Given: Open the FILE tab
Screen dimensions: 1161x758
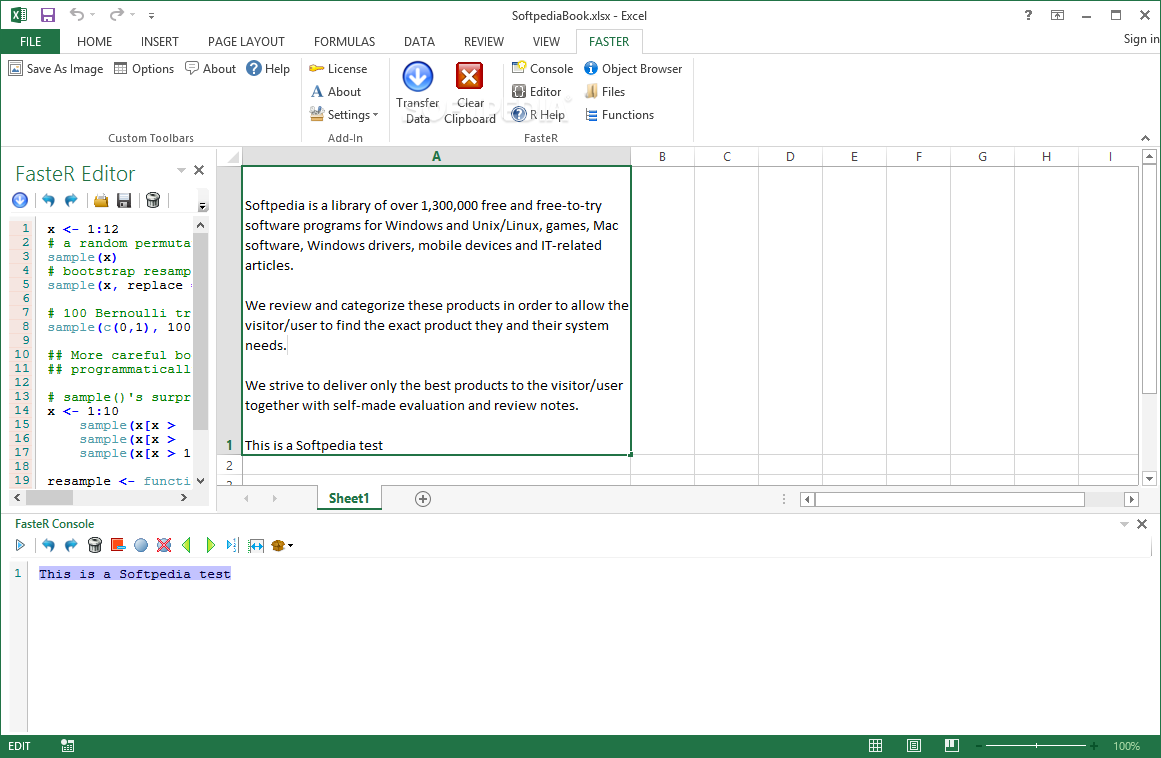Looking at the screenshot, I should pos(30,41).
